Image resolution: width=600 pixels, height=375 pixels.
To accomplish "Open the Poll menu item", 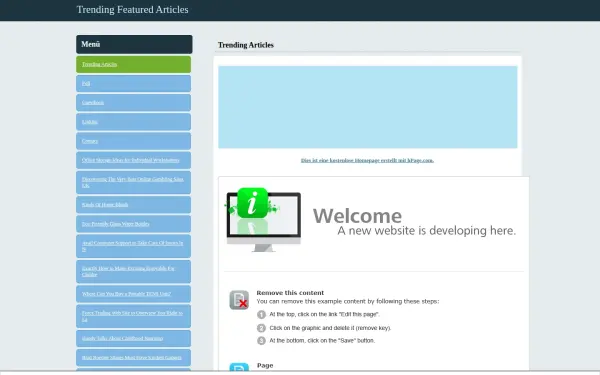I will 134,83.
